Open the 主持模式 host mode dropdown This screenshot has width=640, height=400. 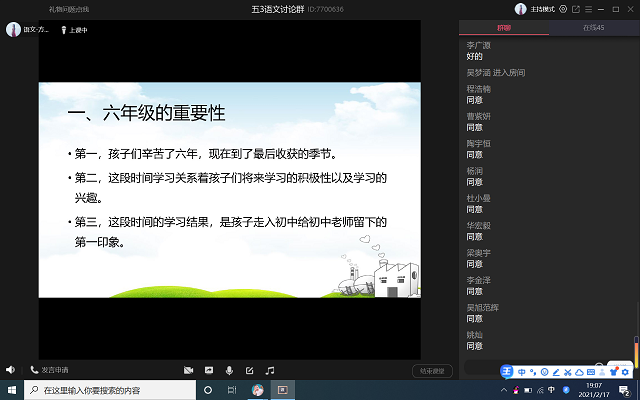coord(541,9)
